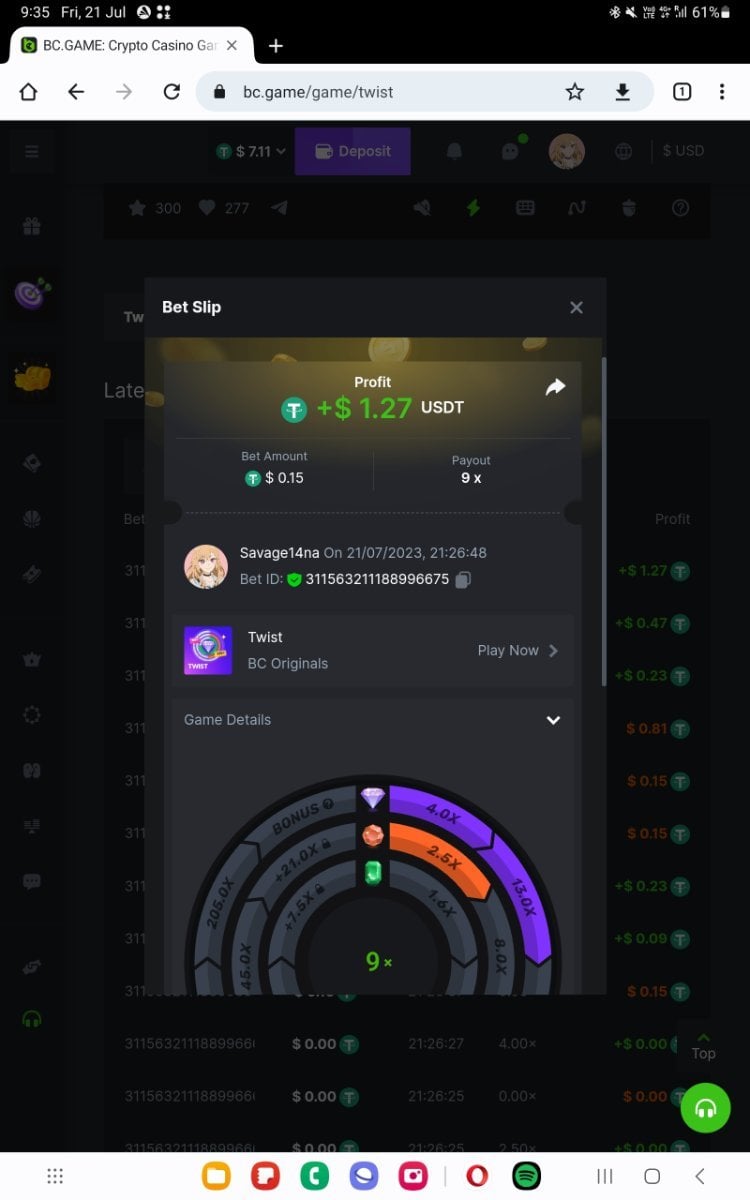
Task: Open the globe language selector
Action: (x=624, y=151)
